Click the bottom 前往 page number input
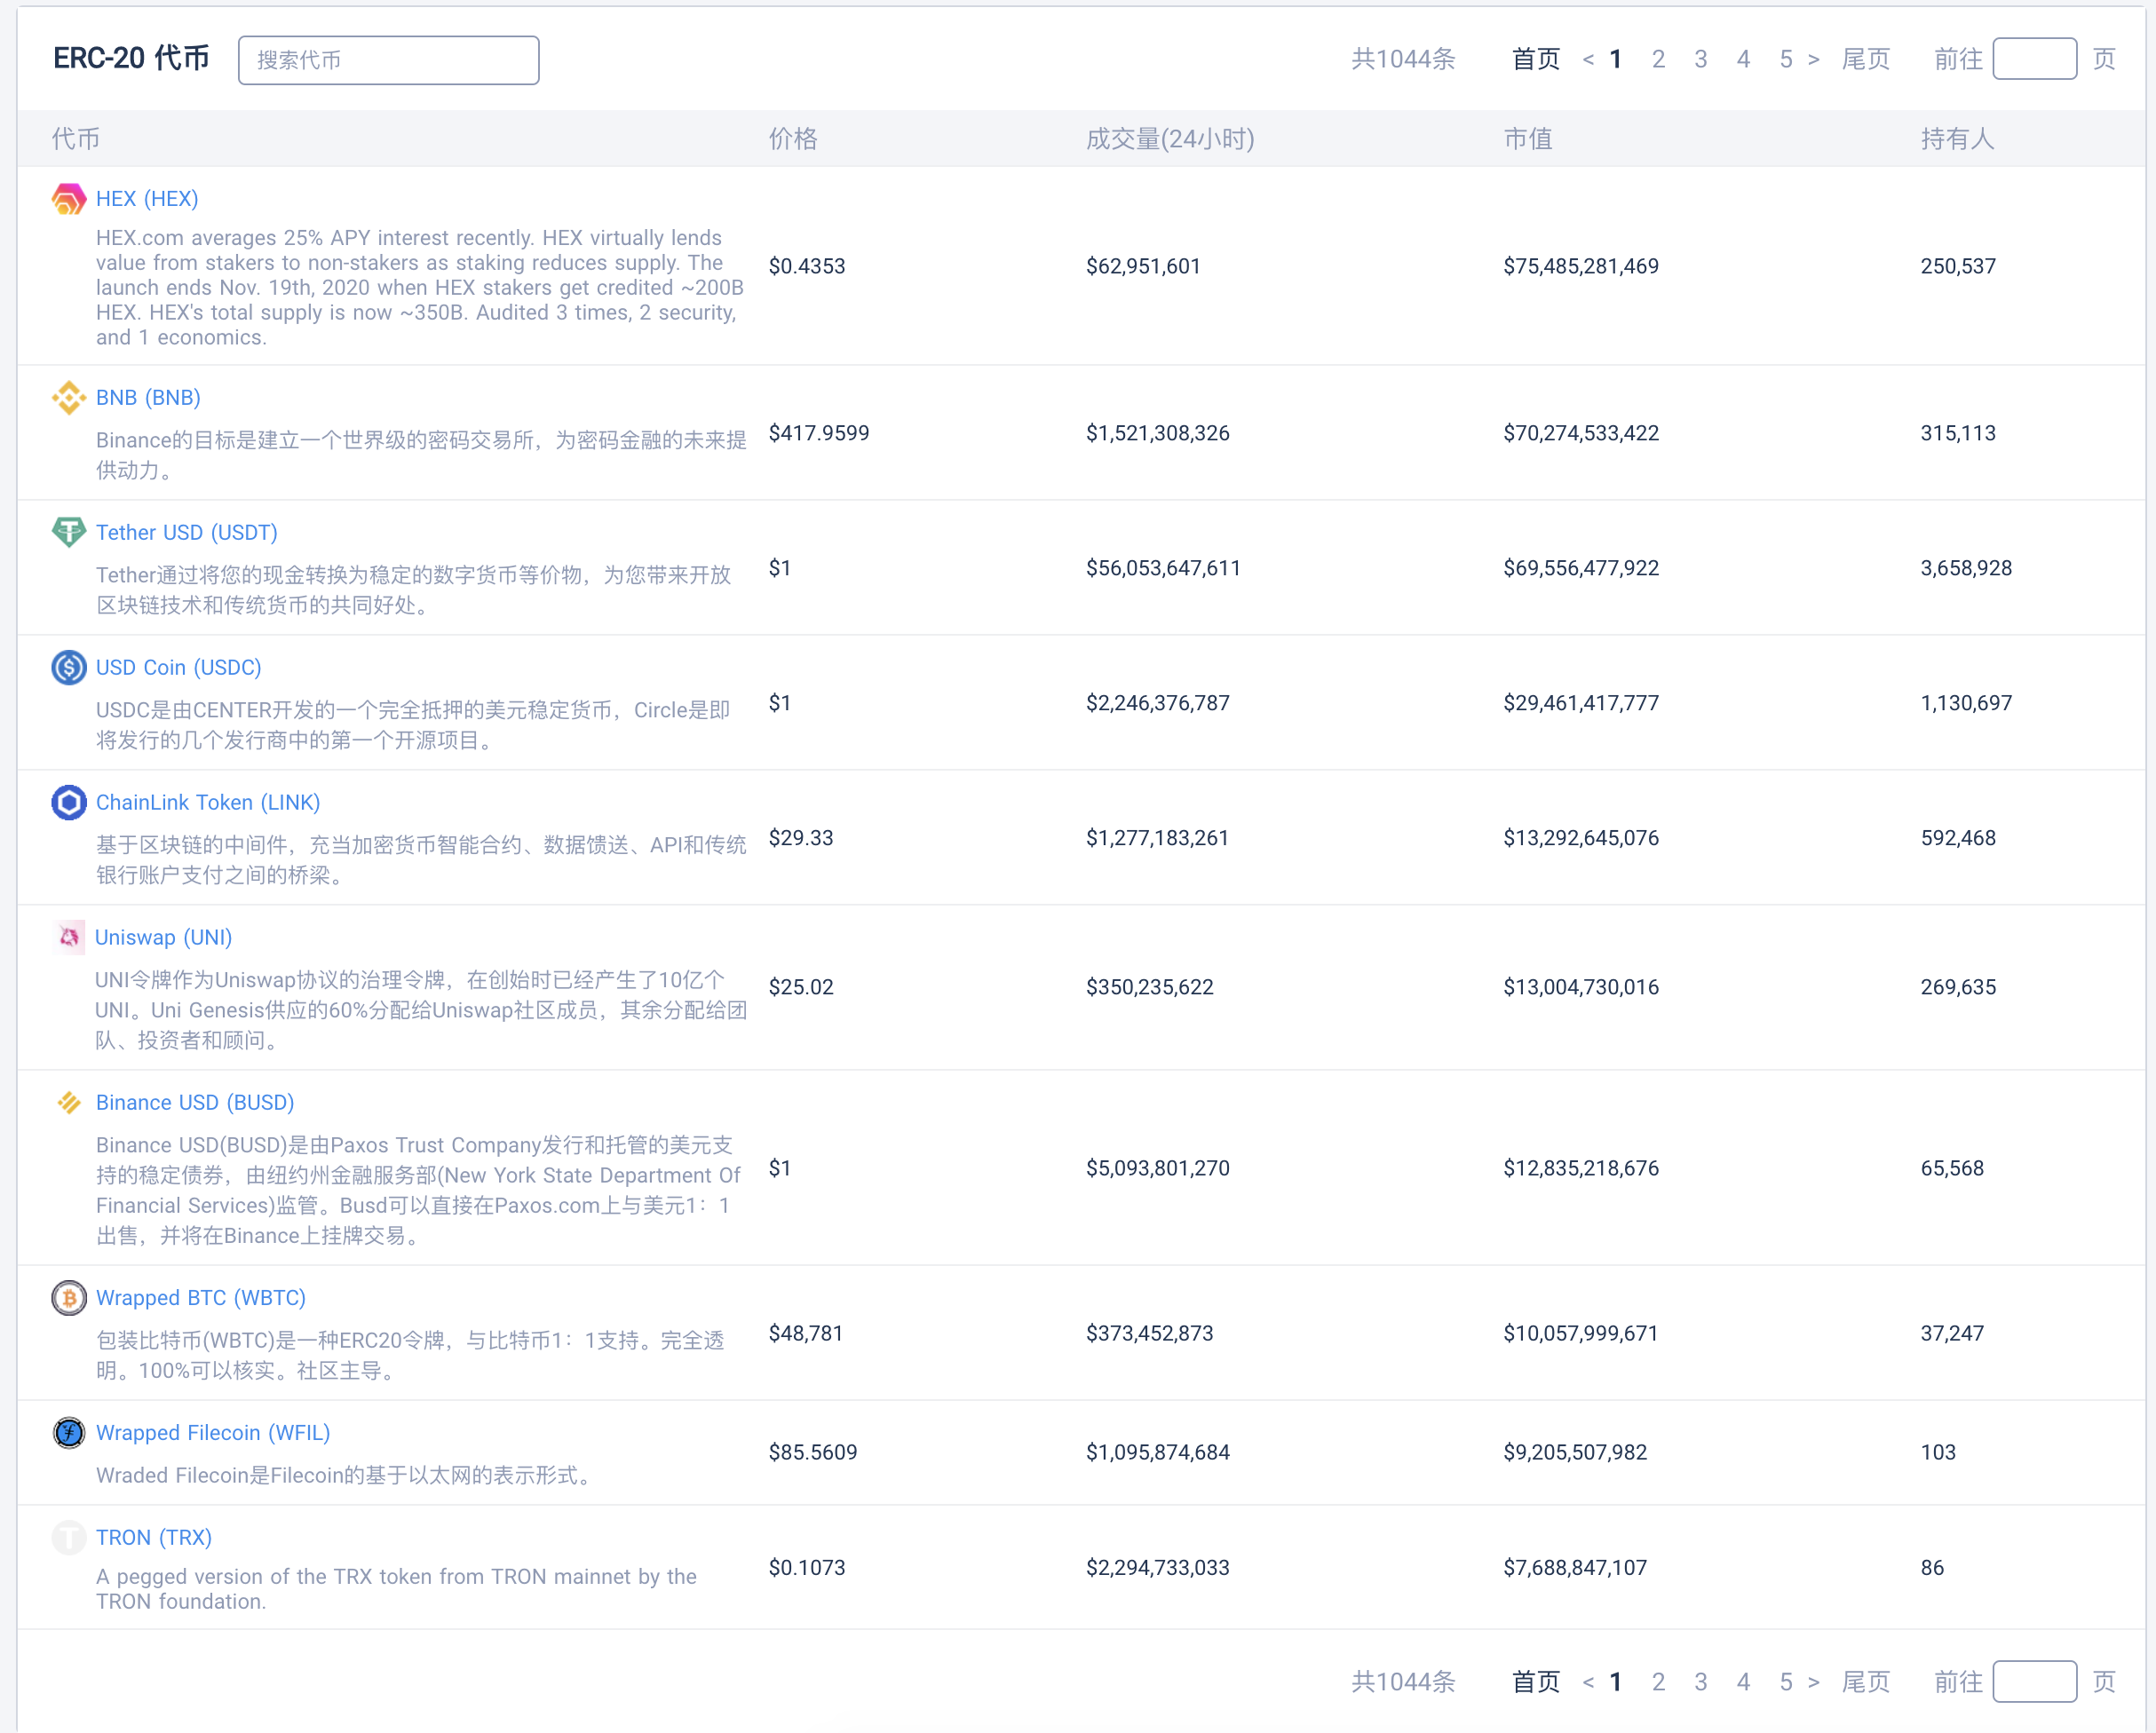 [x=2034, y=1681]
